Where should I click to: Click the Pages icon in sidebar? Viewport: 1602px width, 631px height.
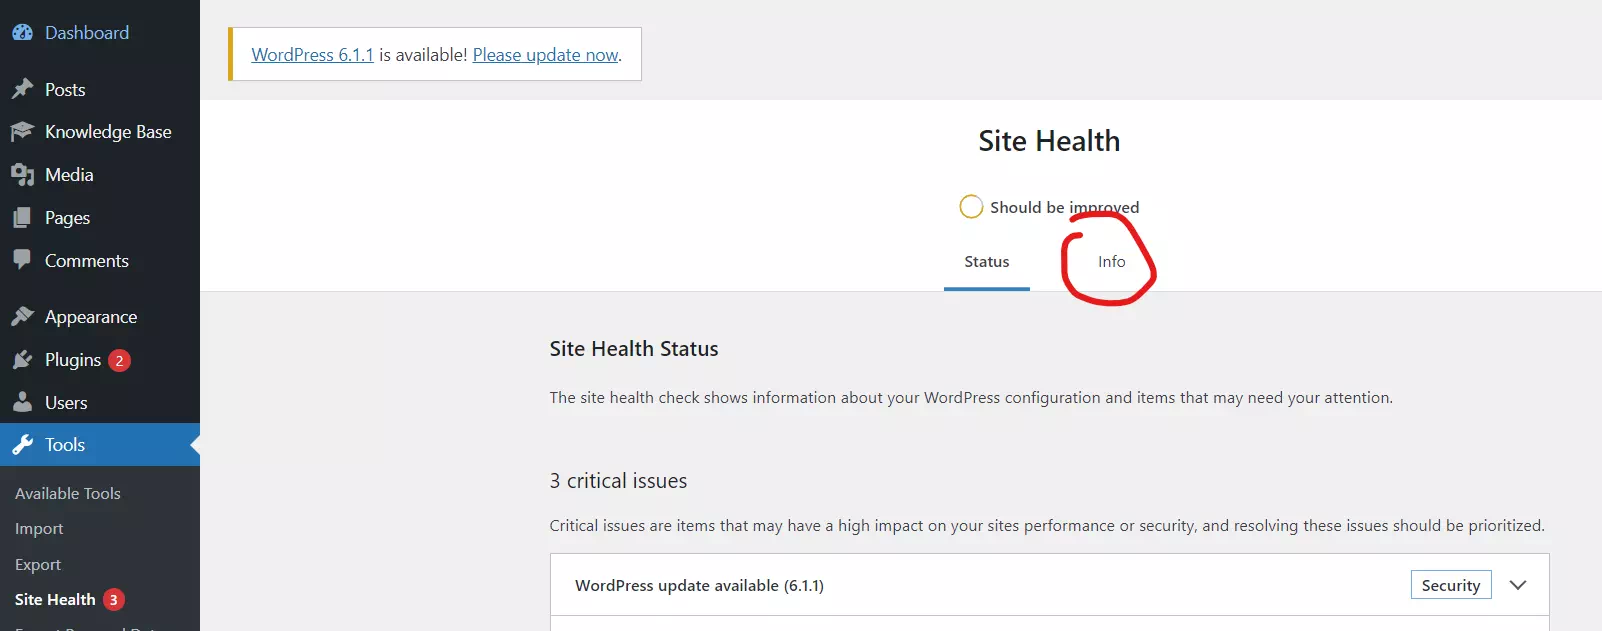(22, 217)
